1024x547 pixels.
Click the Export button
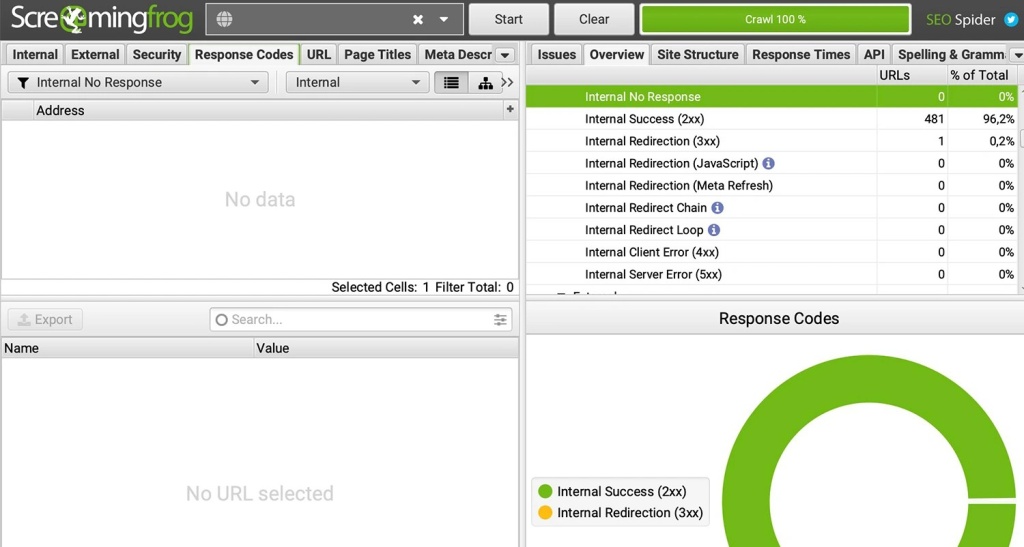tap(45, 319)
